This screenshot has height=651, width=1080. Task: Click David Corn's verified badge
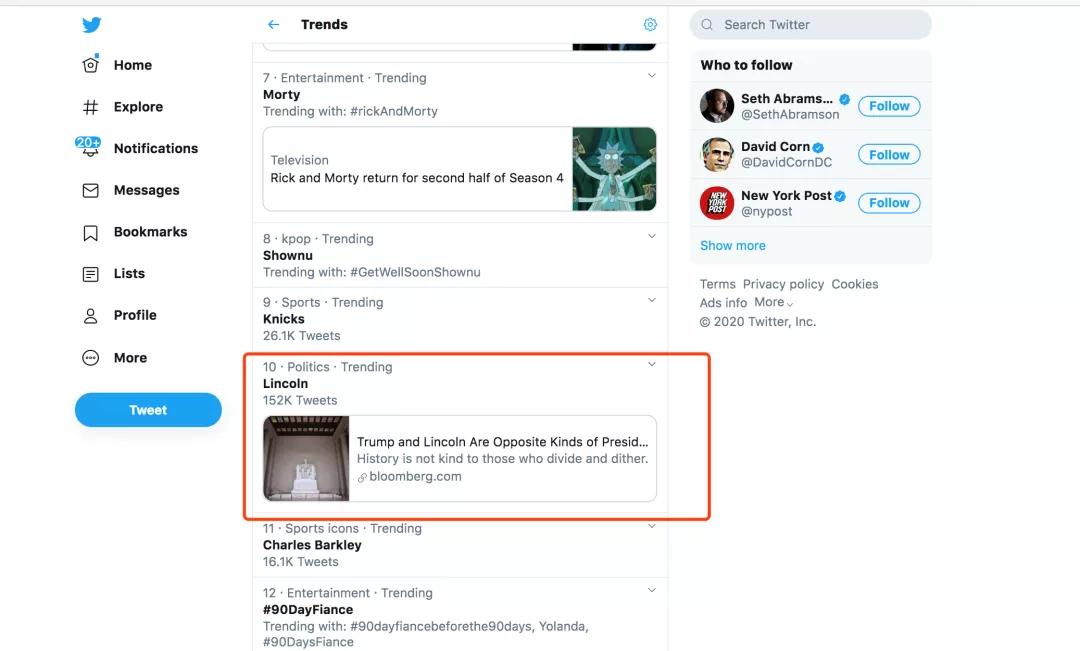coord(818,147)
